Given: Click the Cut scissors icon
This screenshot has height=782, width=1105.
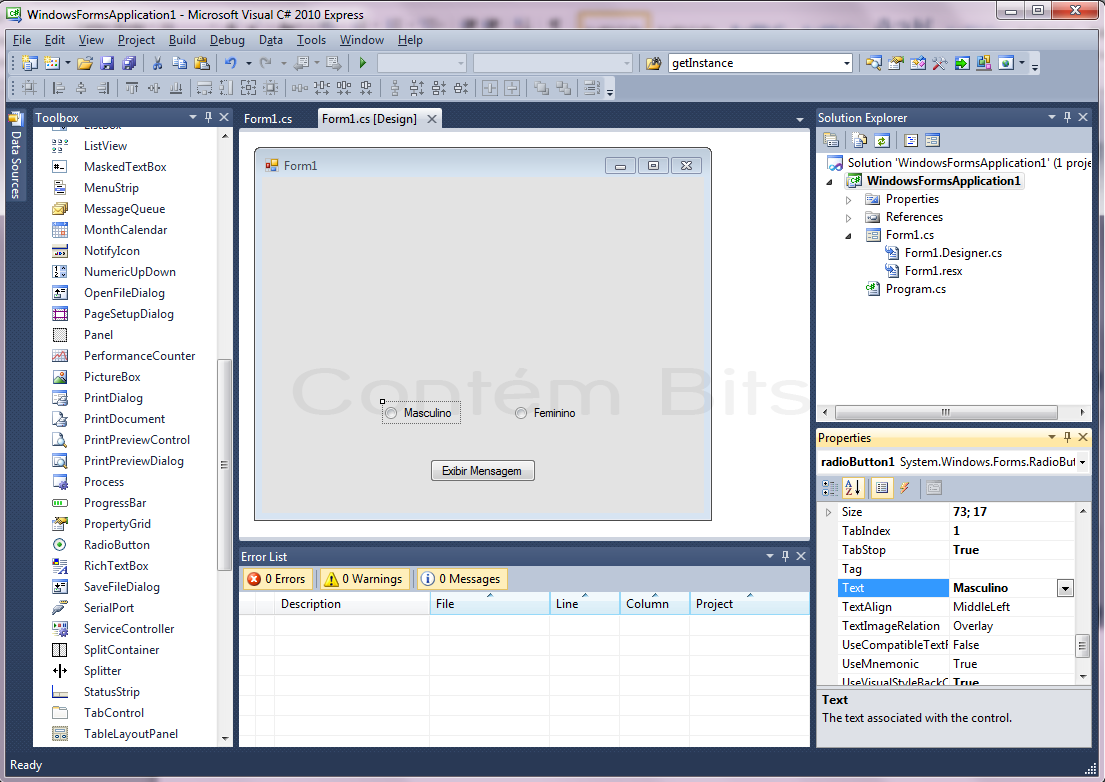Looking at the screenshot, I should pyautogui.click(x=157, y=63).
